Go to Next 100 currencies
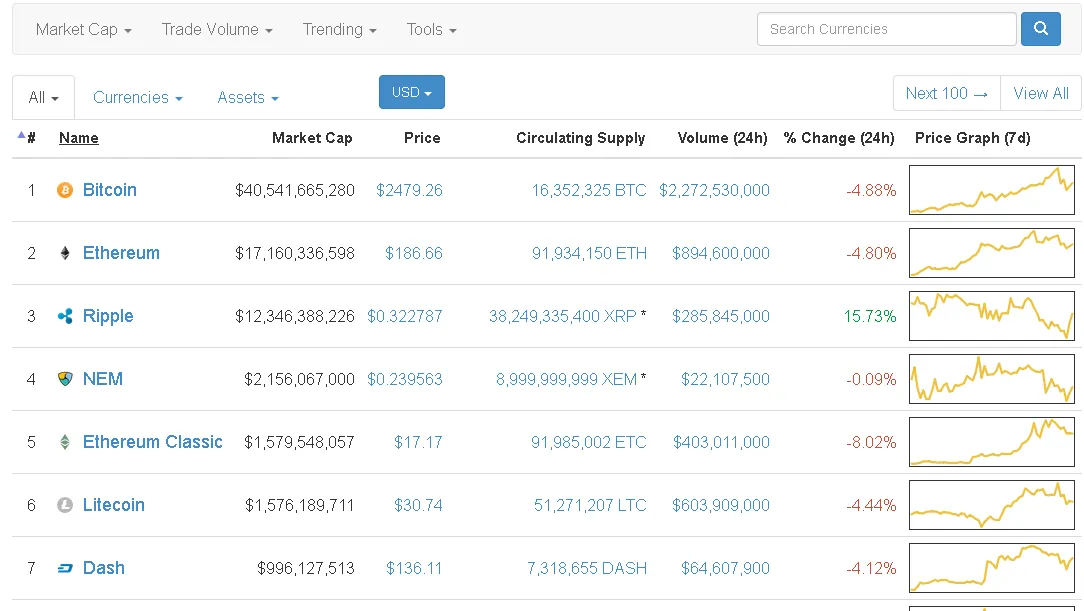Screen dimensions: 1084x611 tap(946, 93)
